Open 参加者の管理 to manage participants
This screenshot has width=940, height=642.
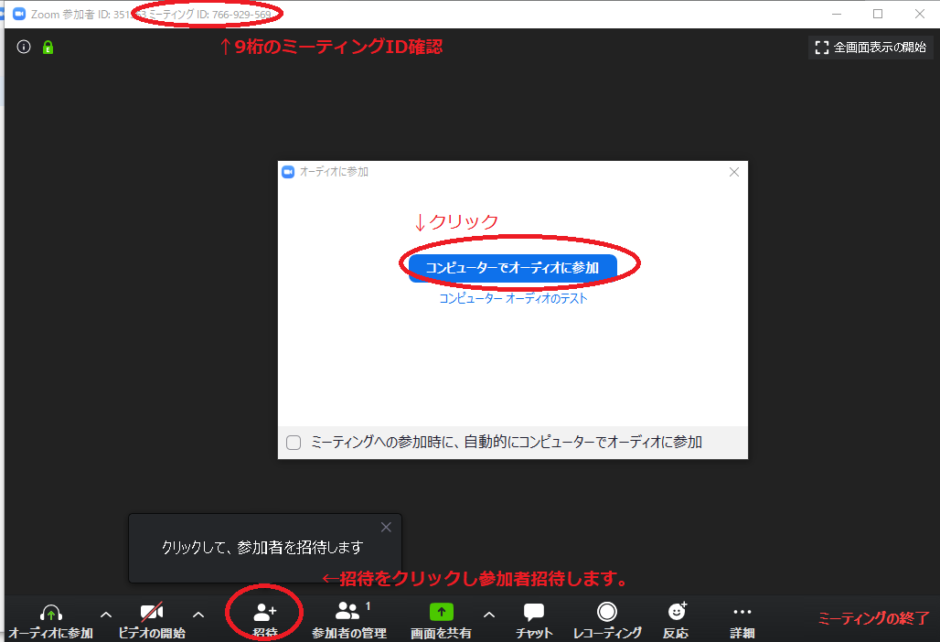(x=349, y=618)
